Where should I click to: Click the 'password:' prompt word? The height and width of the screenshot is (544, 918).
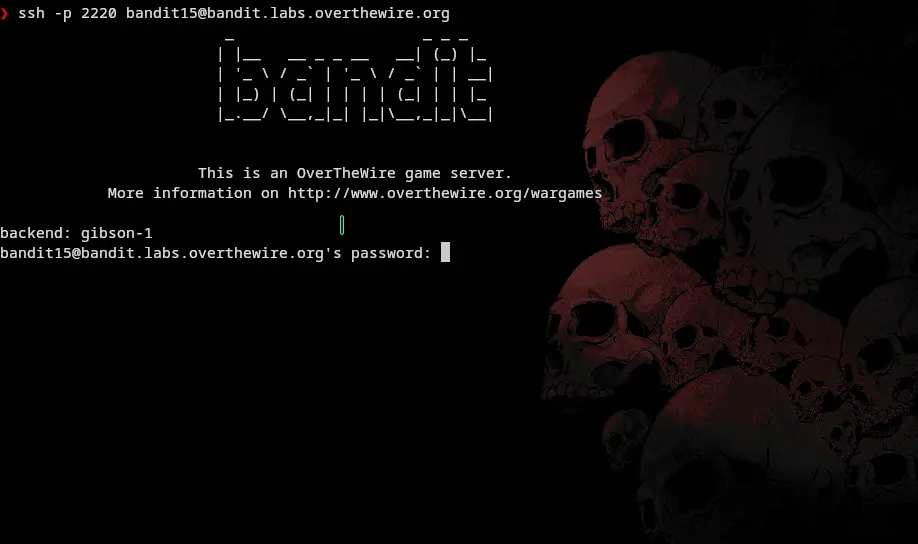point(391,253)
